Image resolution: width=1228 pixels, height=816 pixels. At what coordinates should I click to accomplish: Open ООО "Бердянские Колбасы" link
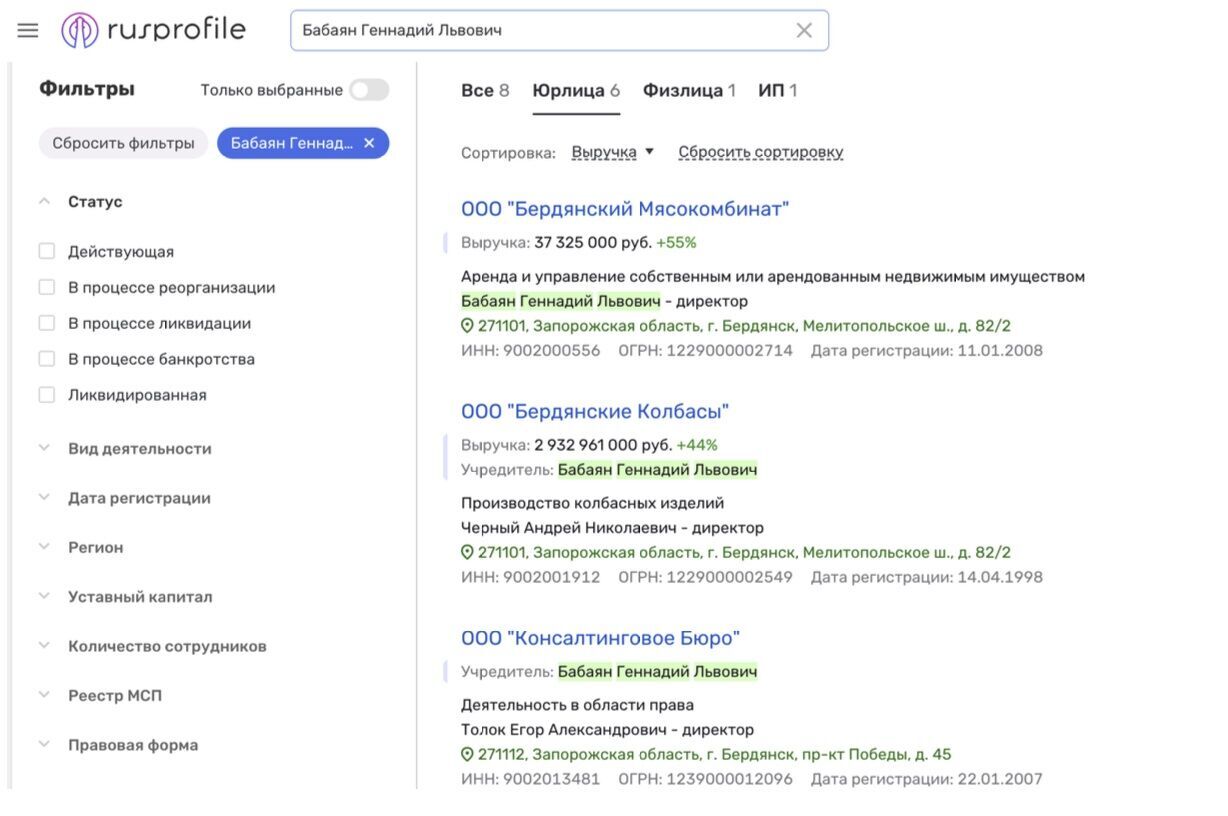(x=595, y=411)
